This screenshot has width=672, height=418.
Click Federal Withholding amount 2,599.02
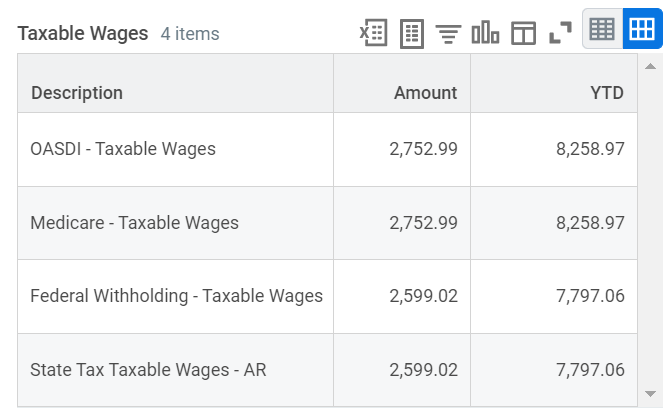tap(423, 296)
